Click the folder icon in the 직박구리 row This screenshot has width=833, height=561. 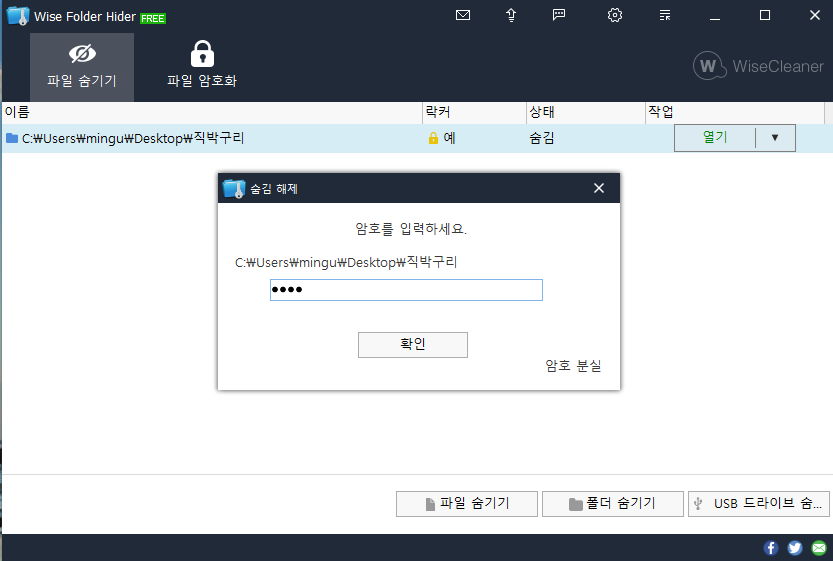tap(12, 138)
